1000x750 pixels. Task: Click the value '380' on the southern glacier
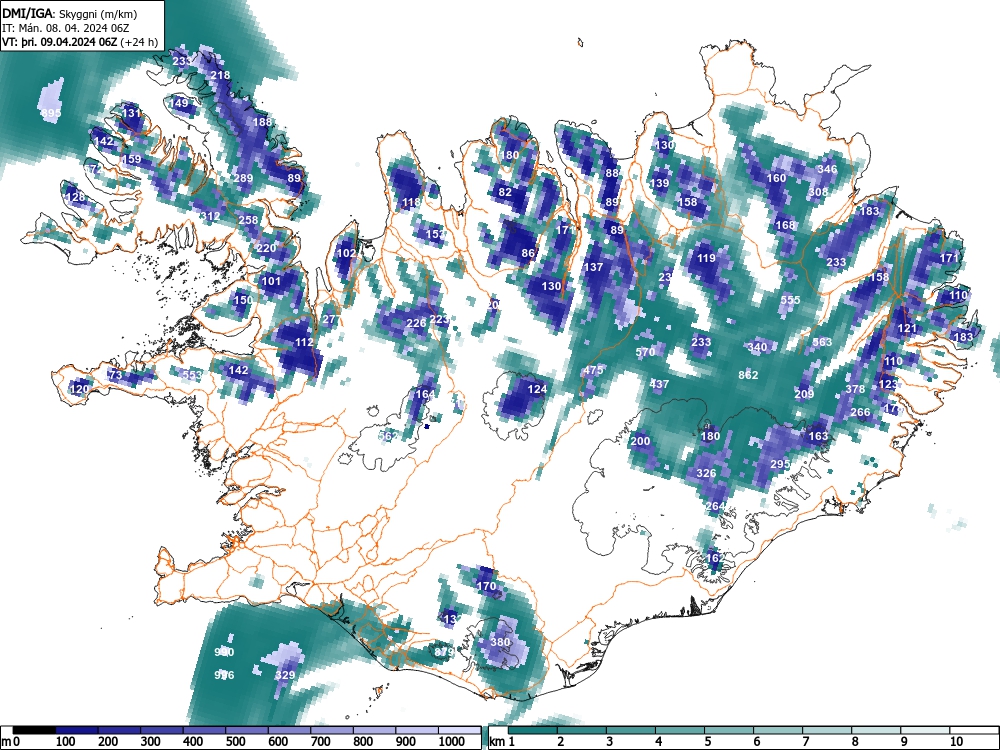coord(500,642)
